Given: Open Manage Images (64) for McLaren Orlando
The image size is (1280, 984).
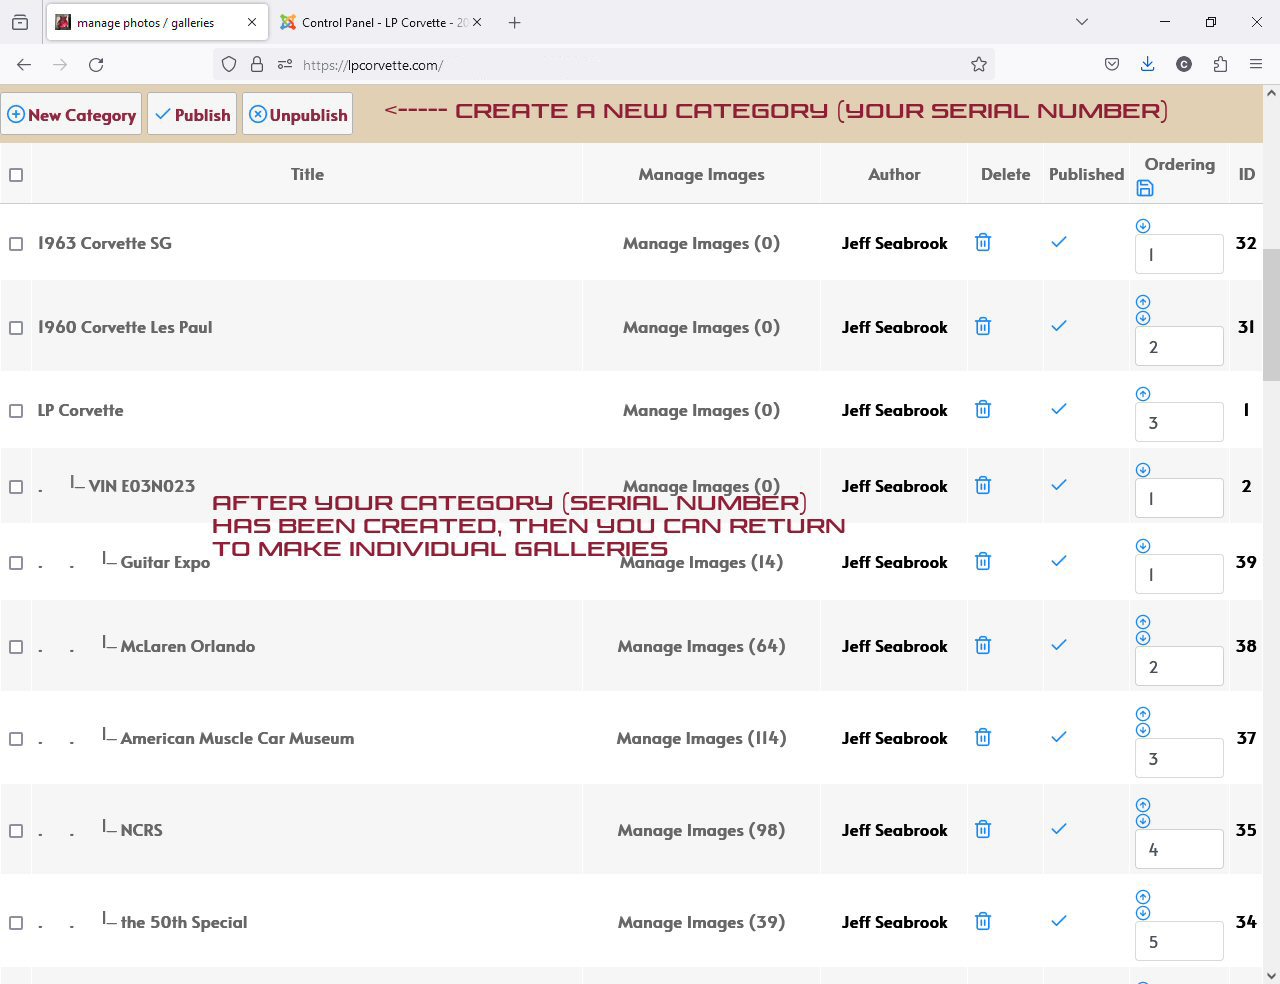Looking at the screenshot, I should 701,646.
